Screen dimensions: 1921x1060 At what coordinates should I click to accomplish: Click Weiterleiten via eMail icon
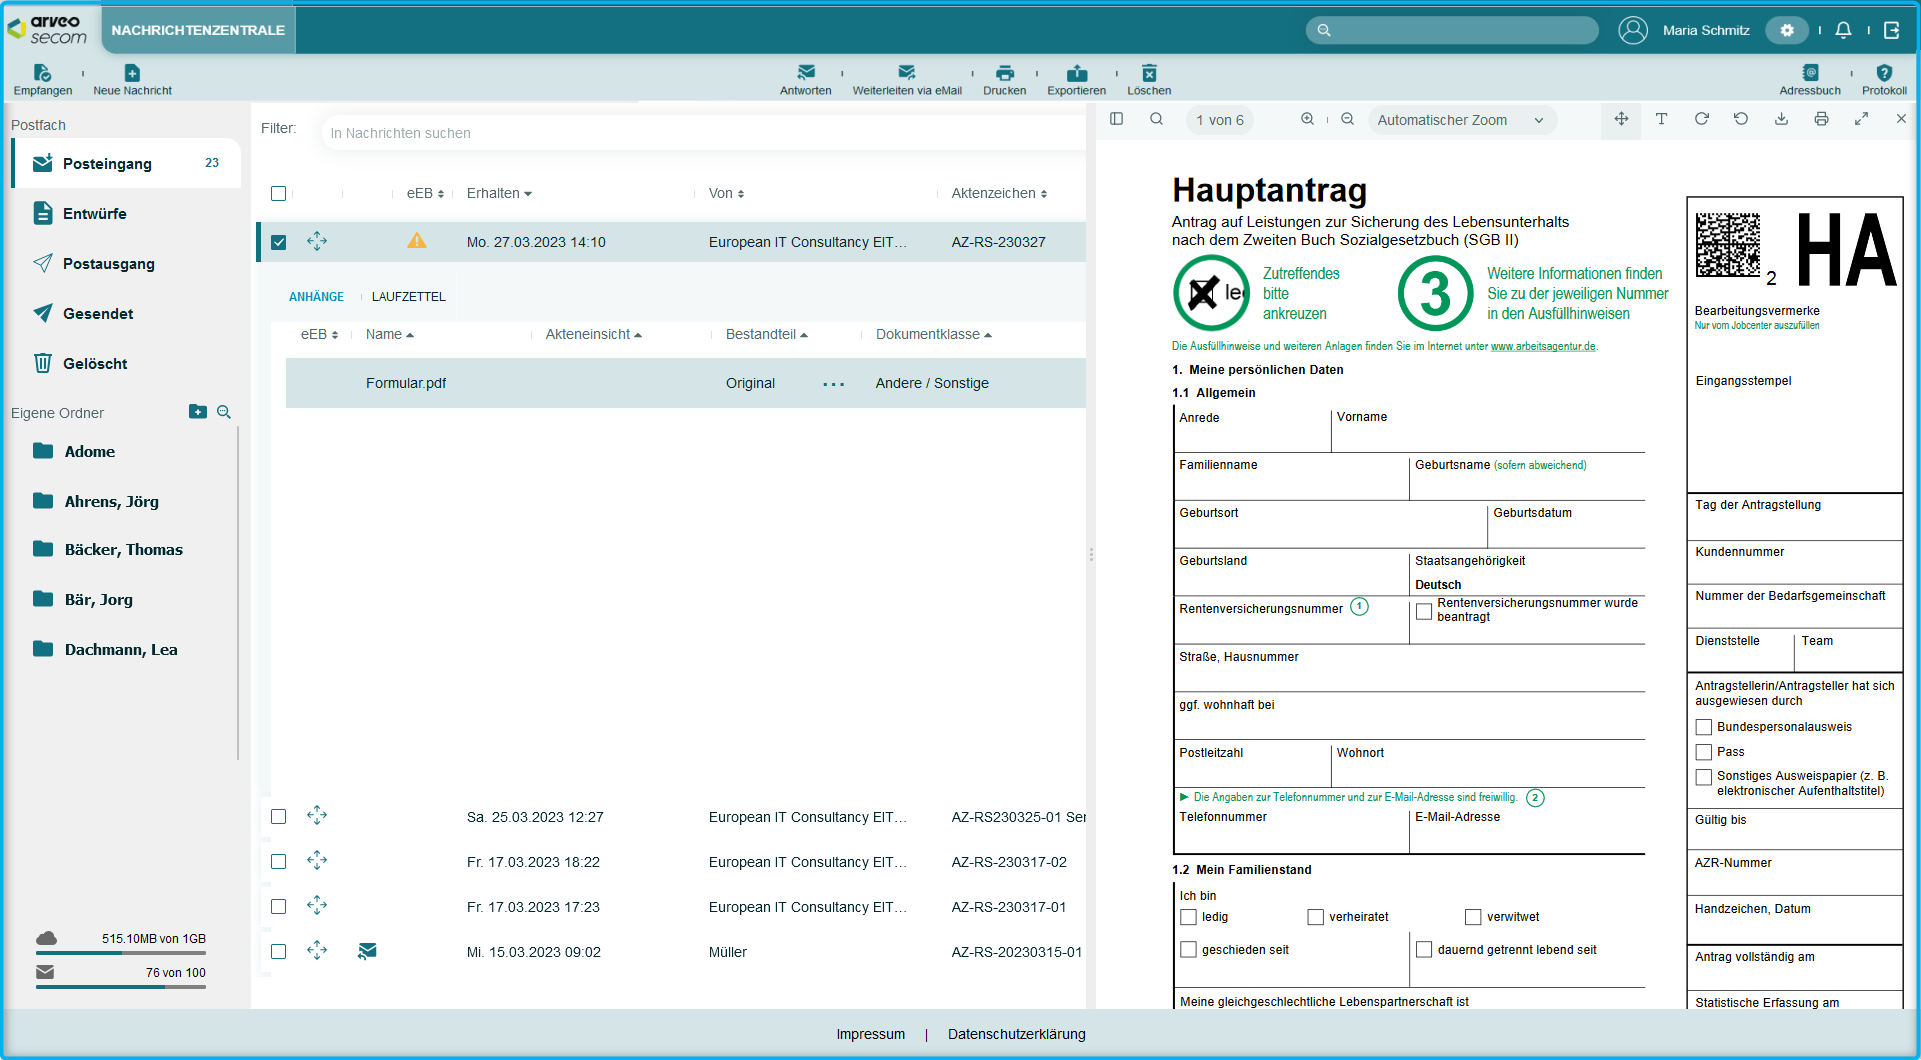tap(906, 73)
